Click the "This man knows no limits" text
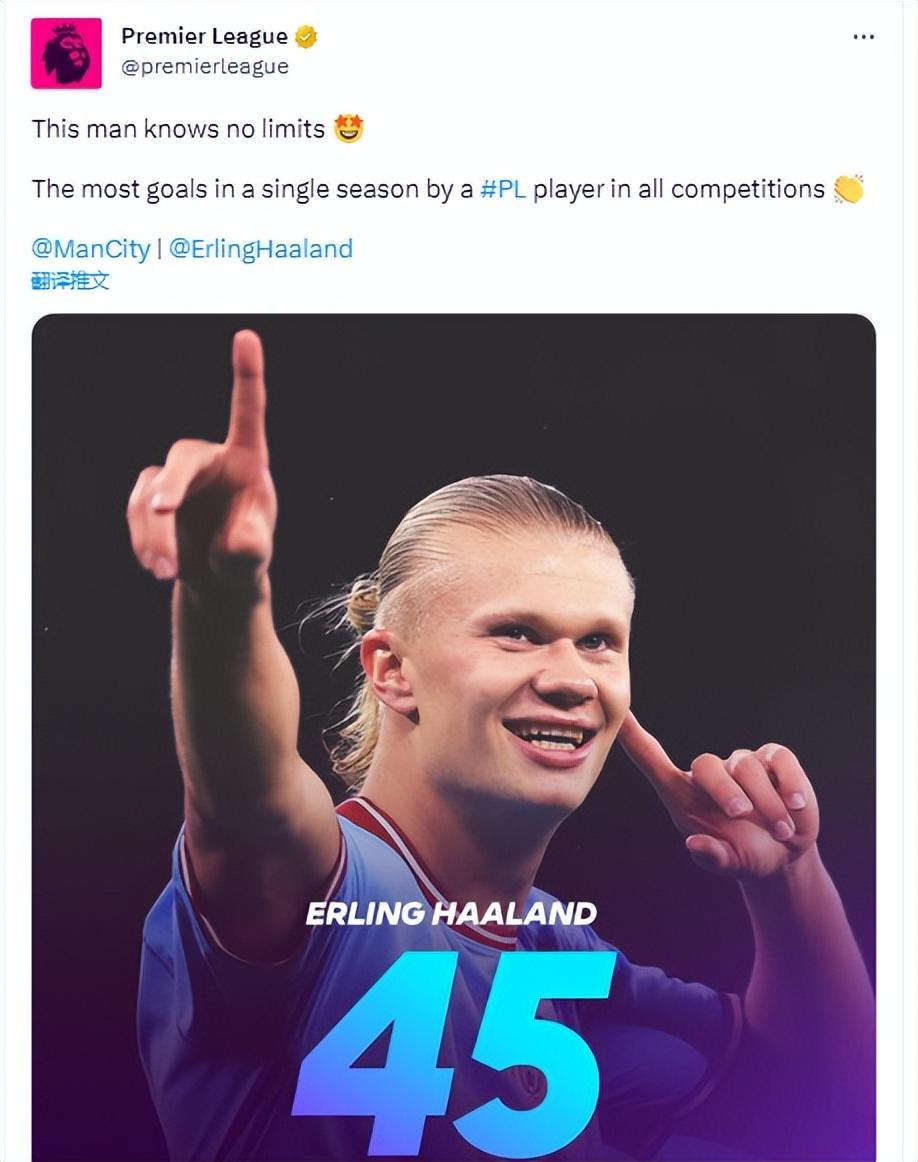 point(178,129)
